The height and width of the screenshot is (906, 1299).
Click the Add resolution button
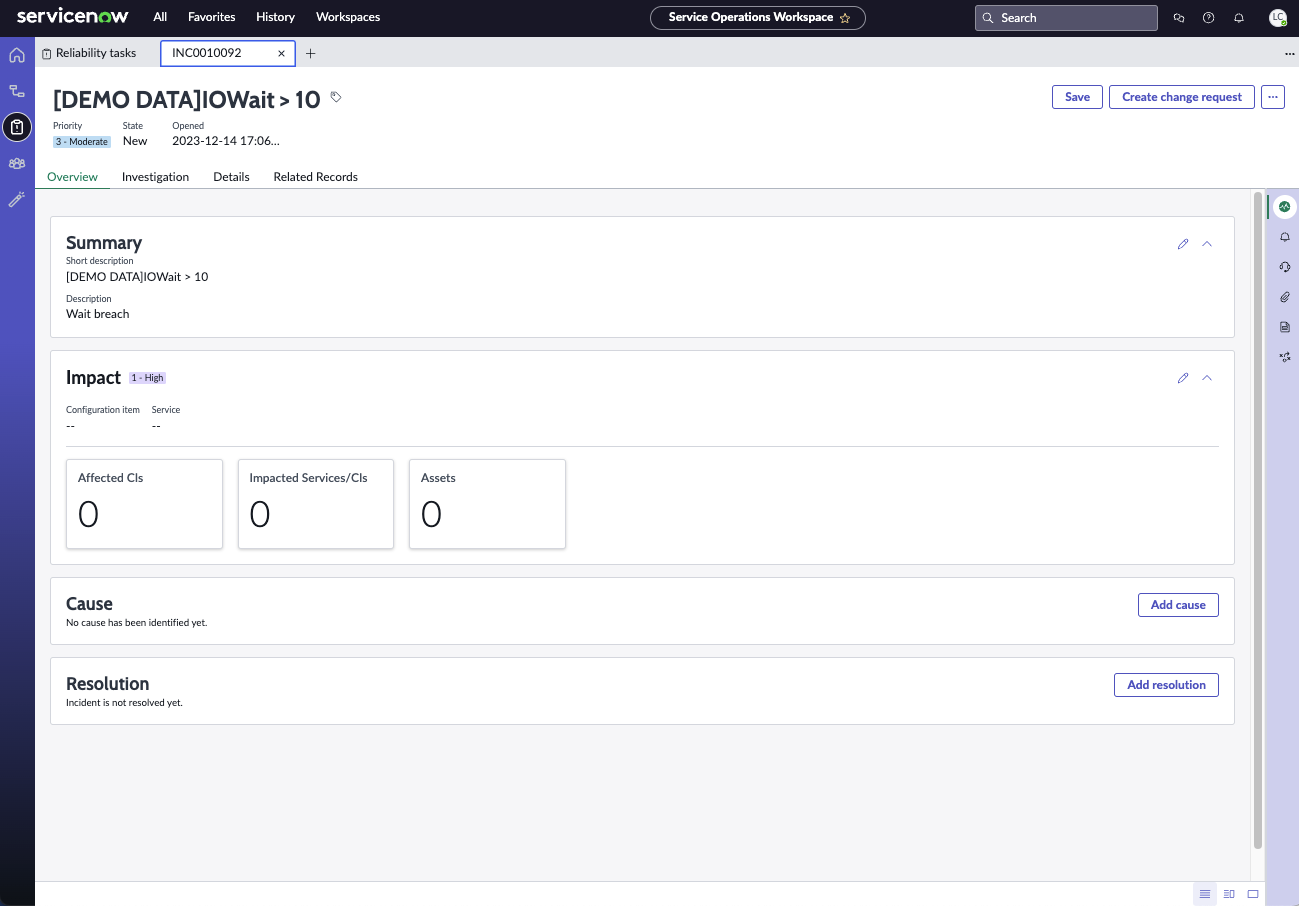pos(1166,685)
